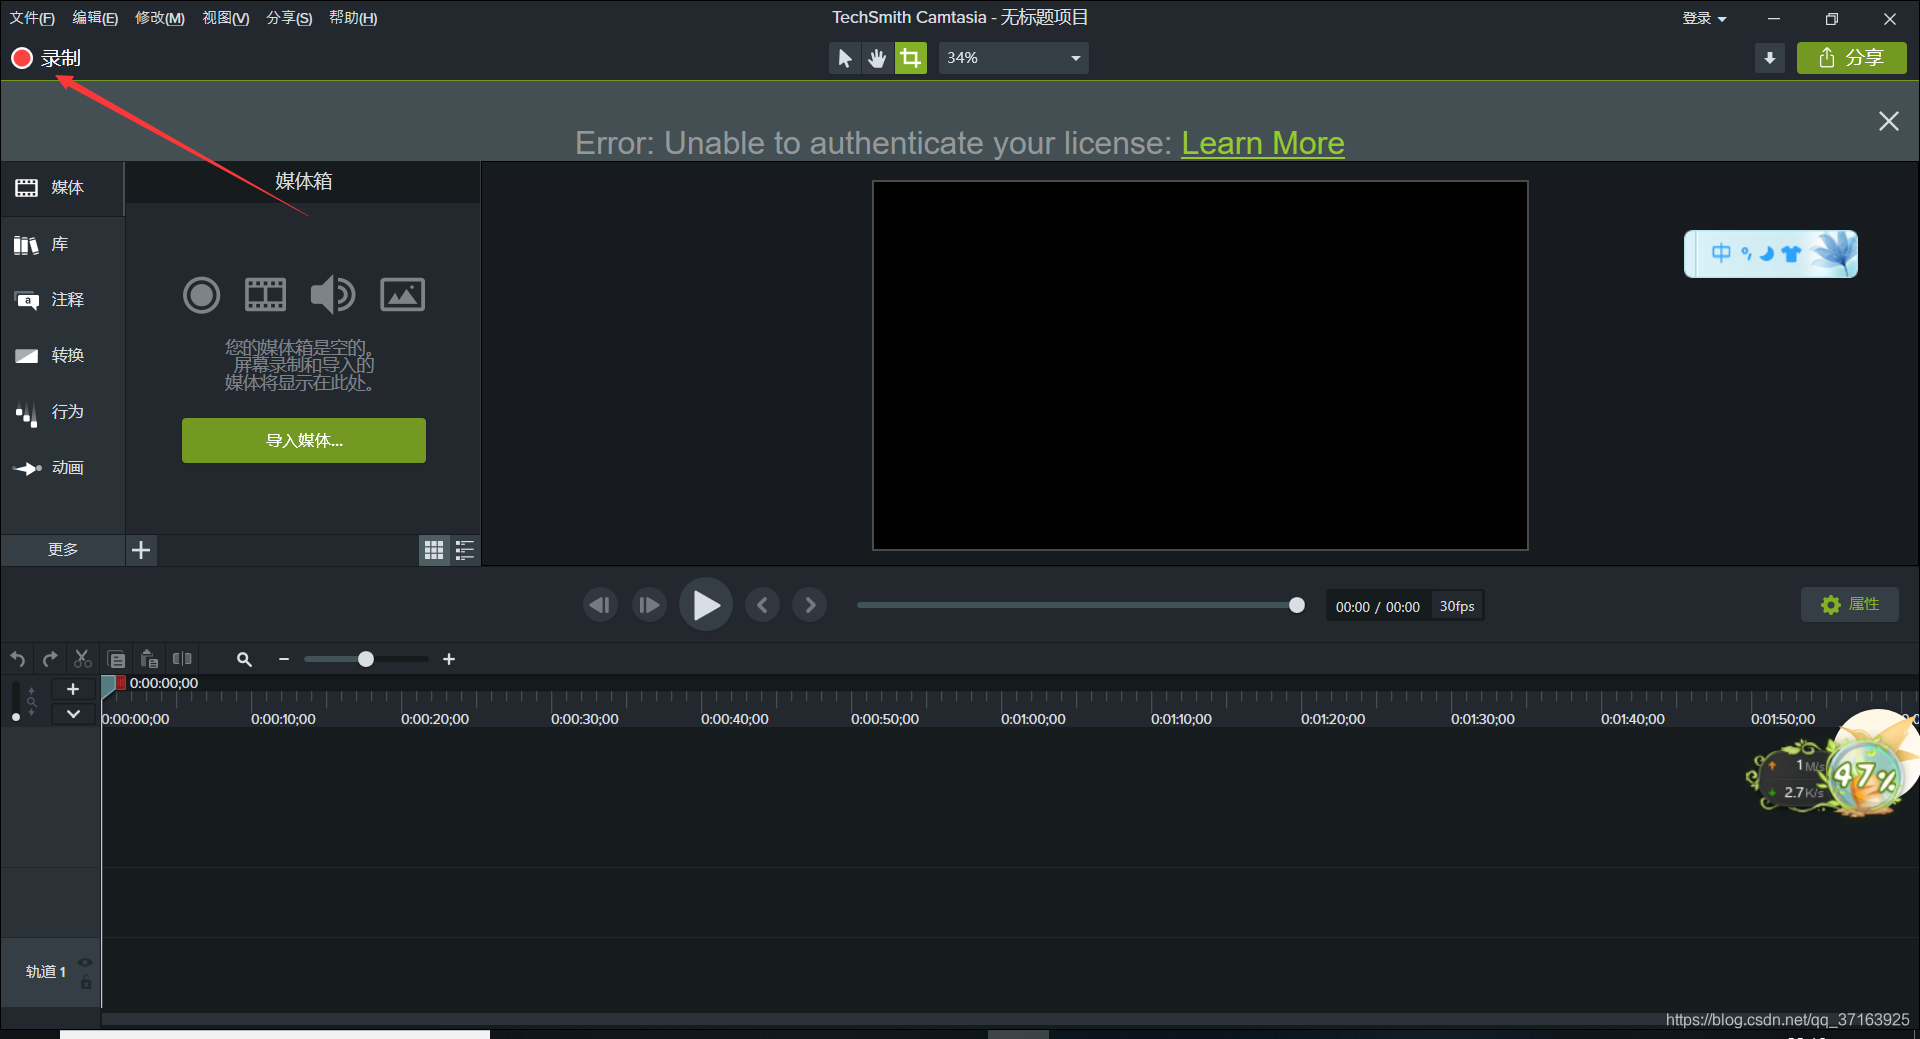
Task: Click the playback scrubber handle
Action: (x=1297, y=605)
